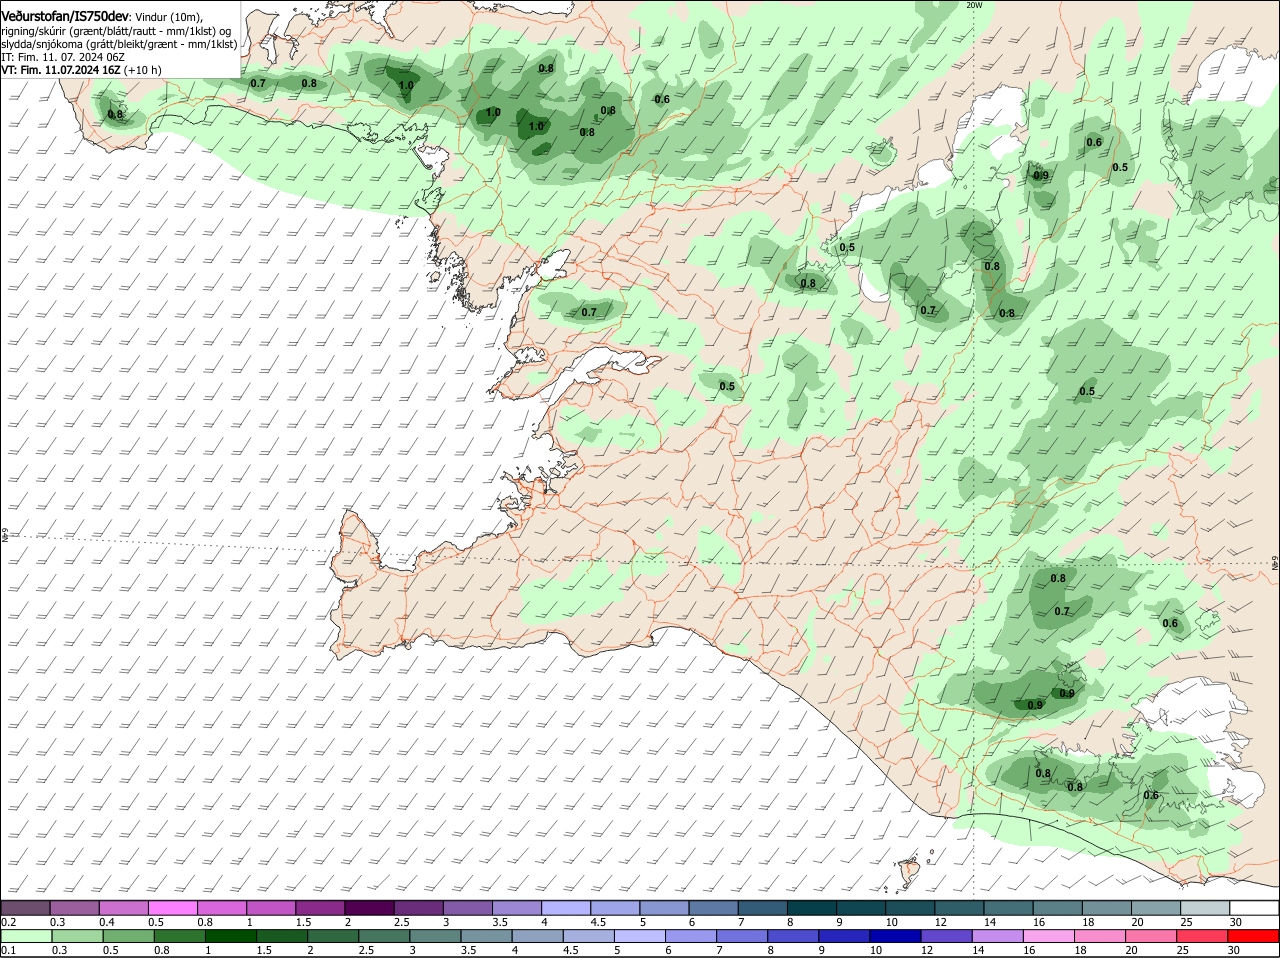Pick upper legend dark teal swatch between 8 and 9
This screenshot has height=958, width=1280.
pyautogui.click(x=810, y=907)
